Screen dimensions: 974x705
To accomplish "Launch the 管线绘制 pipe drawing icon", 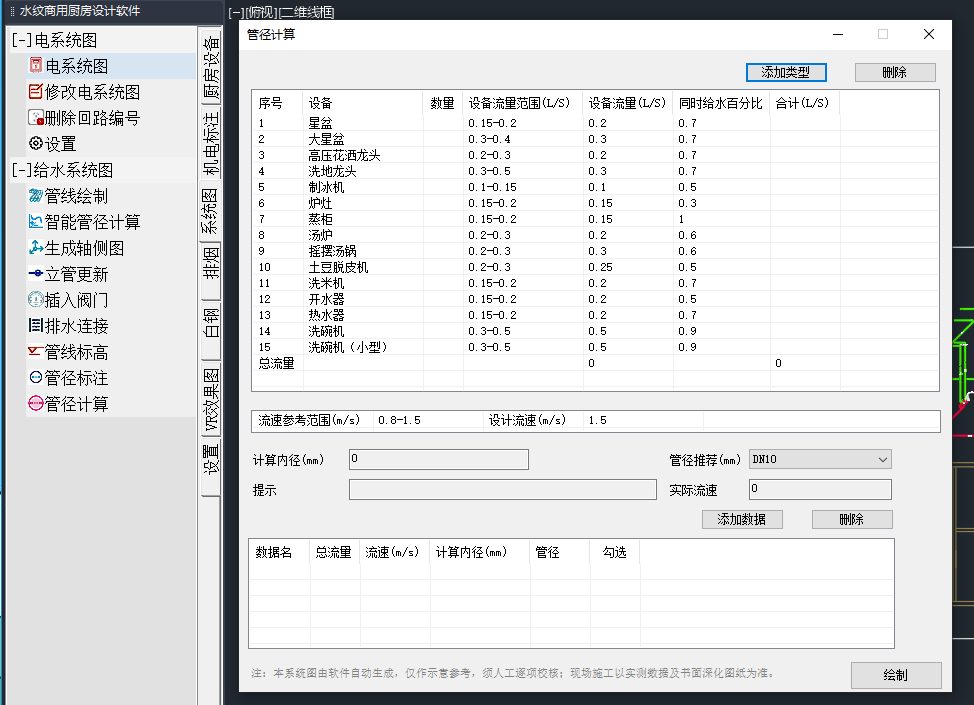I will (36, 196).
